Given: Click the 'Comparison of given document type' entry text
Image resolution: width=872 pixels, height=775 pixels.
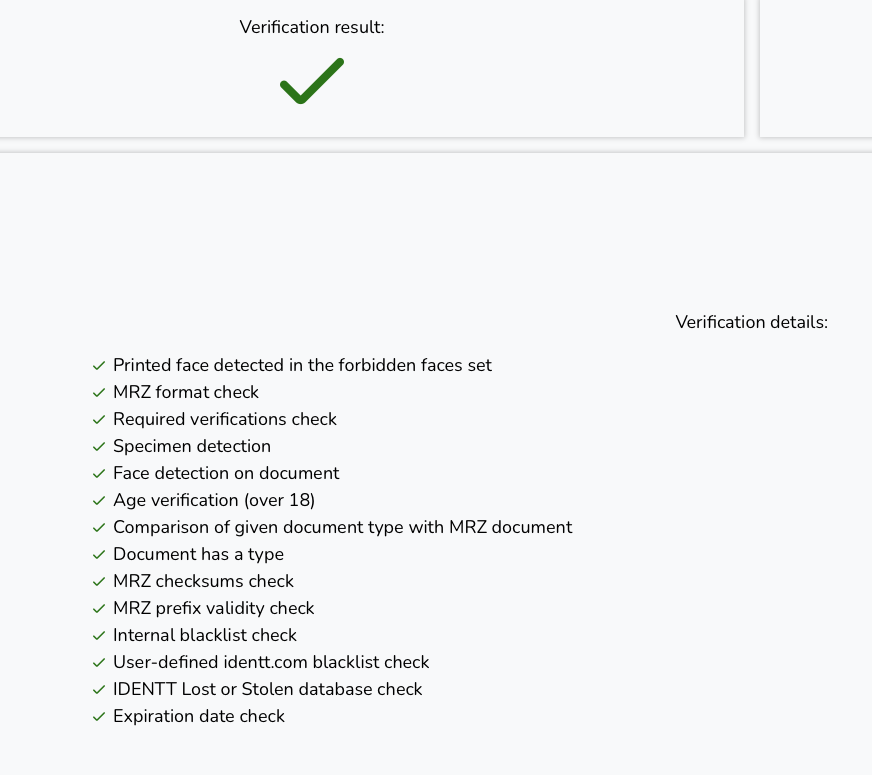Looking at the screenshot, I should coord(342,527).
